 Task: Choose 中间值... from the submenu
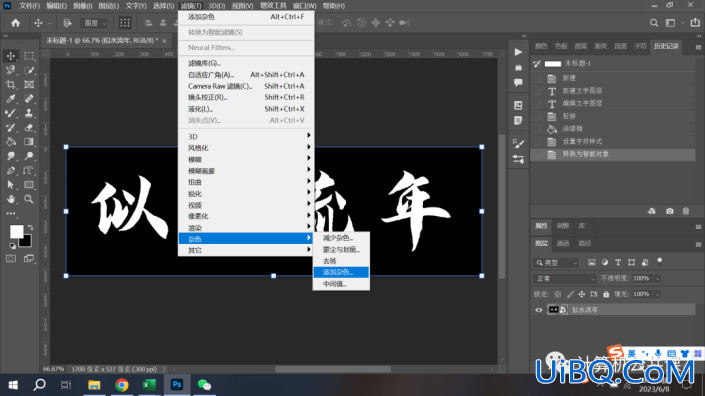click(x=341, y=284)
